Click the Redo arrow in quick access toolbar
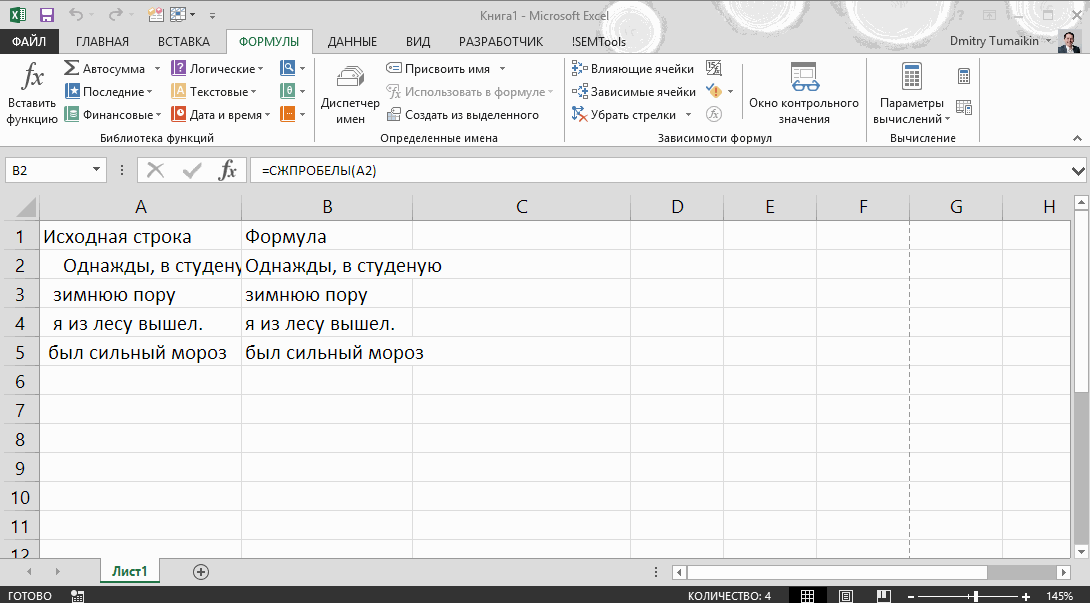Screen dimensions: 1090x603 click(x=115, y=15)
